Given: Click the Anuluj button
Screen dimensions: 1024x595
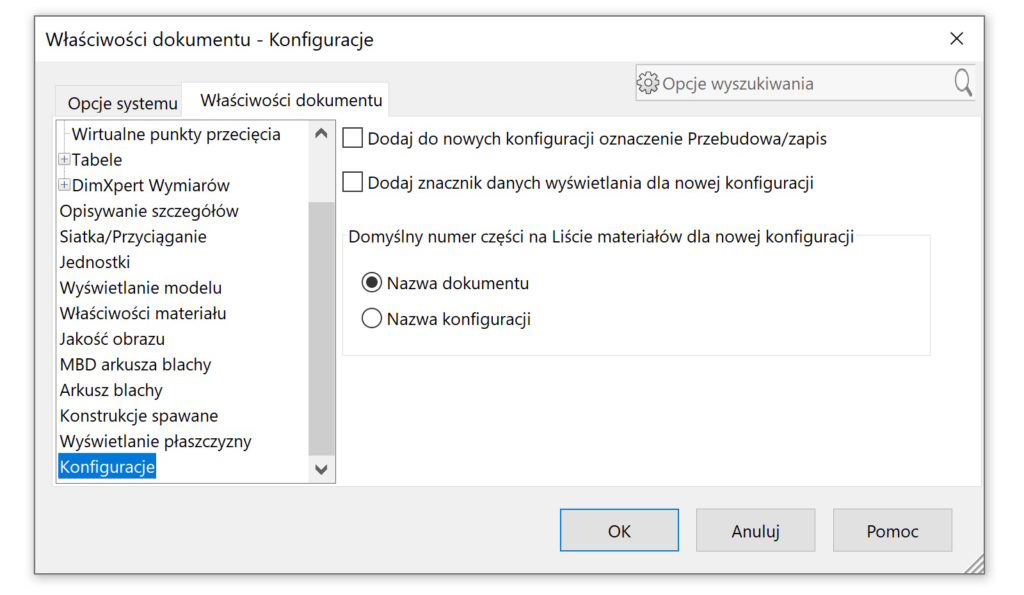Looking at the screenshot, I should point(755,530).
